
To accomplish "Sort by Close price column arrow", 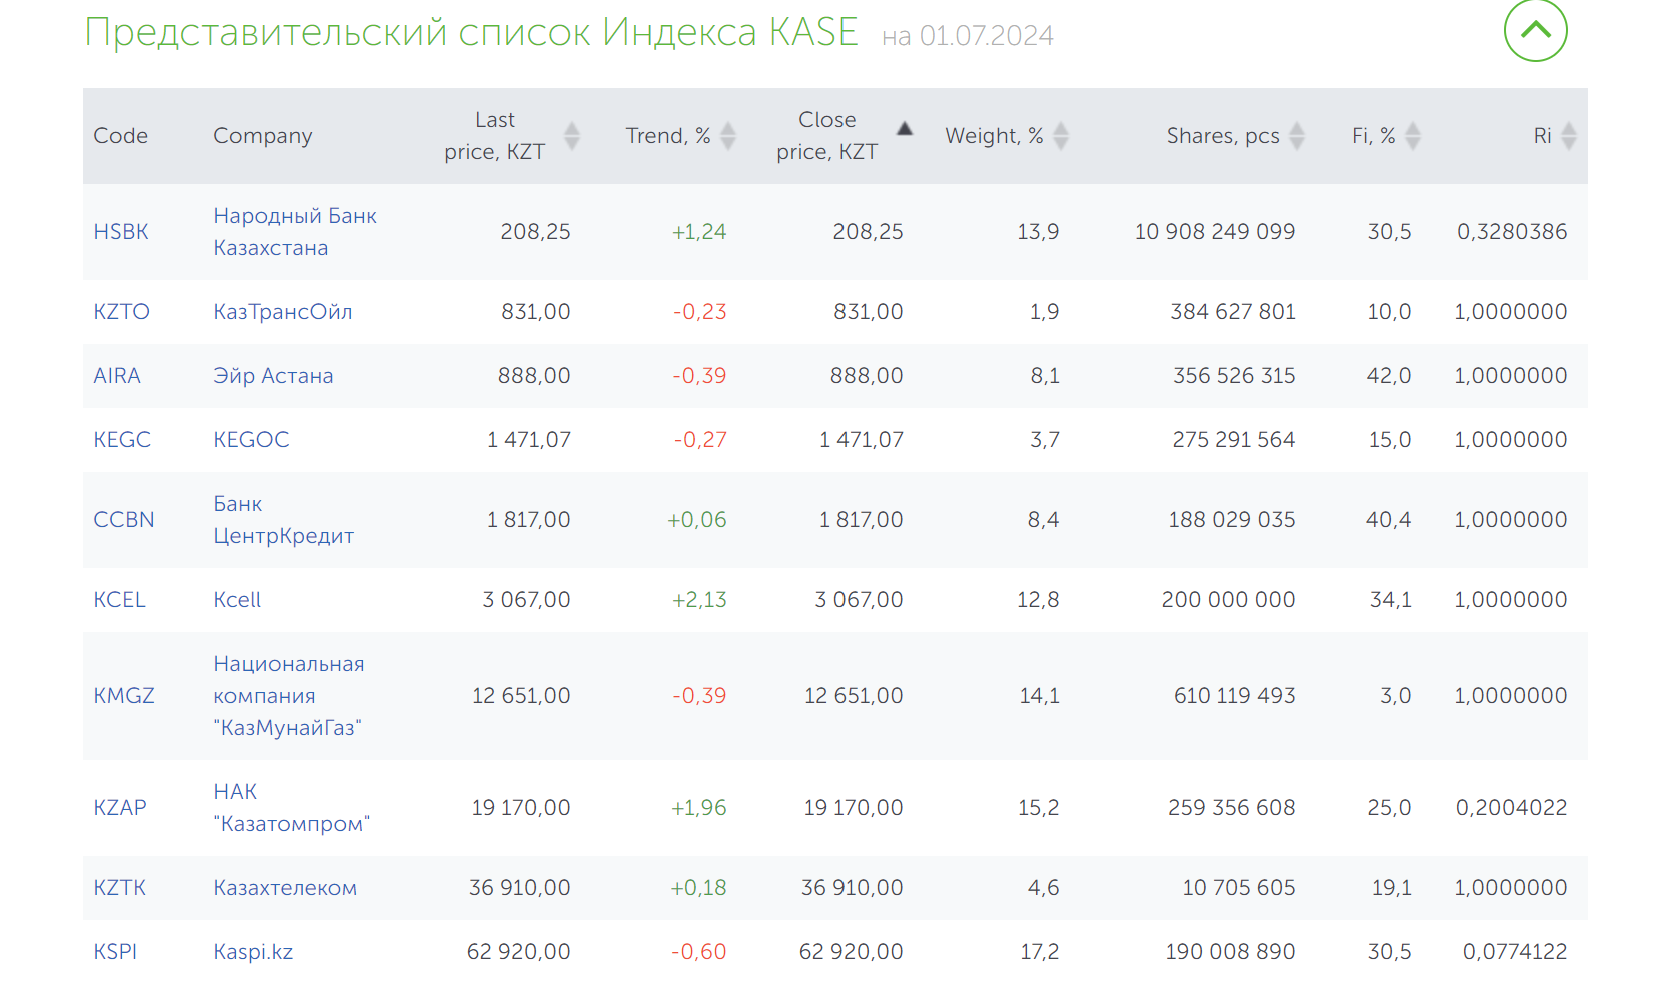I will (905, 128).
